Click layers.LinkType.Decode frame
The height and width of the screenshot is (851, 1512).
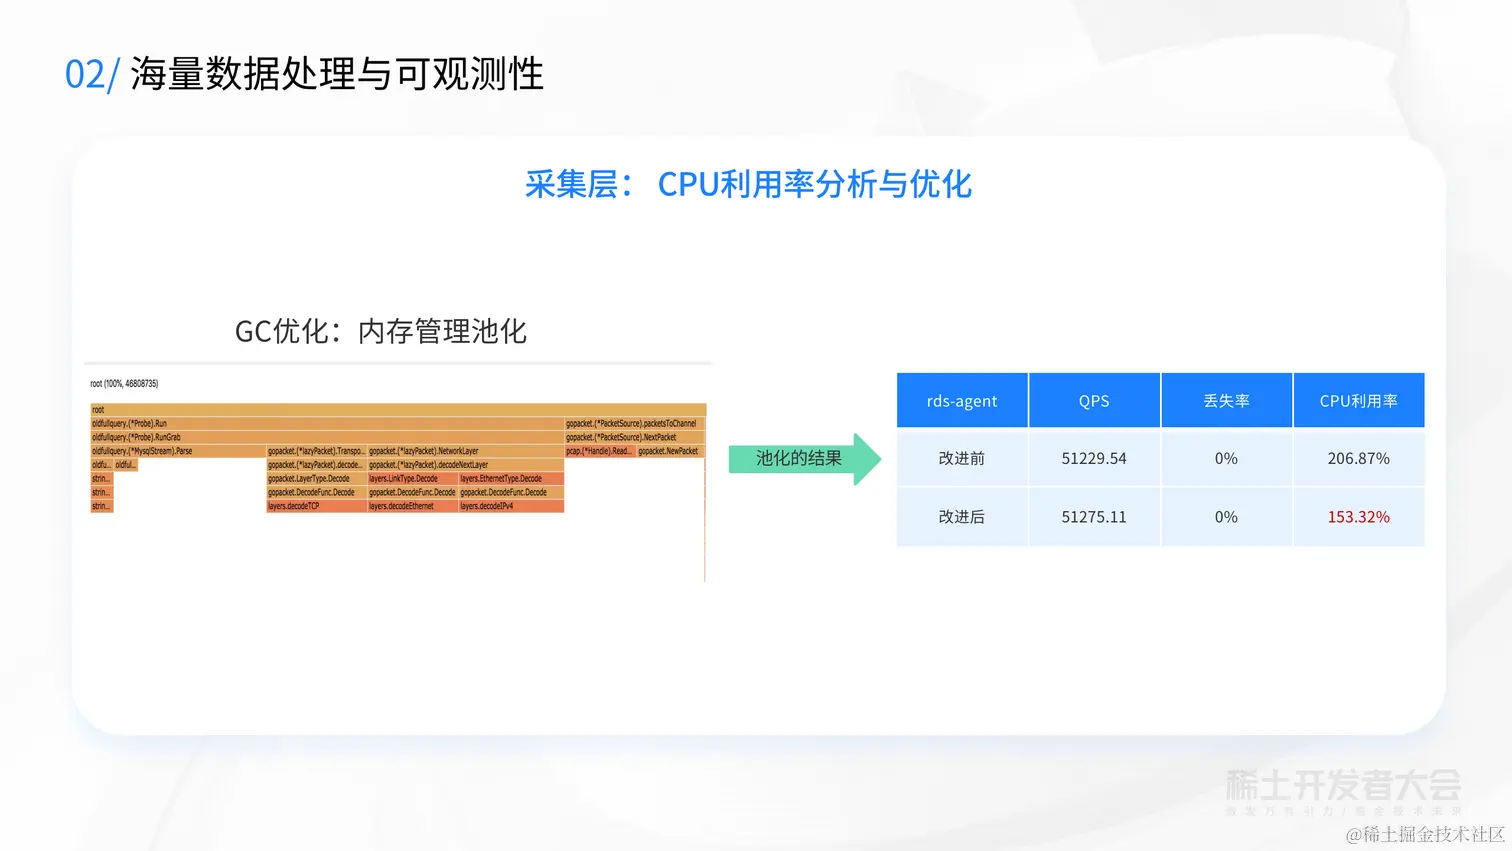tap(413, 479)
